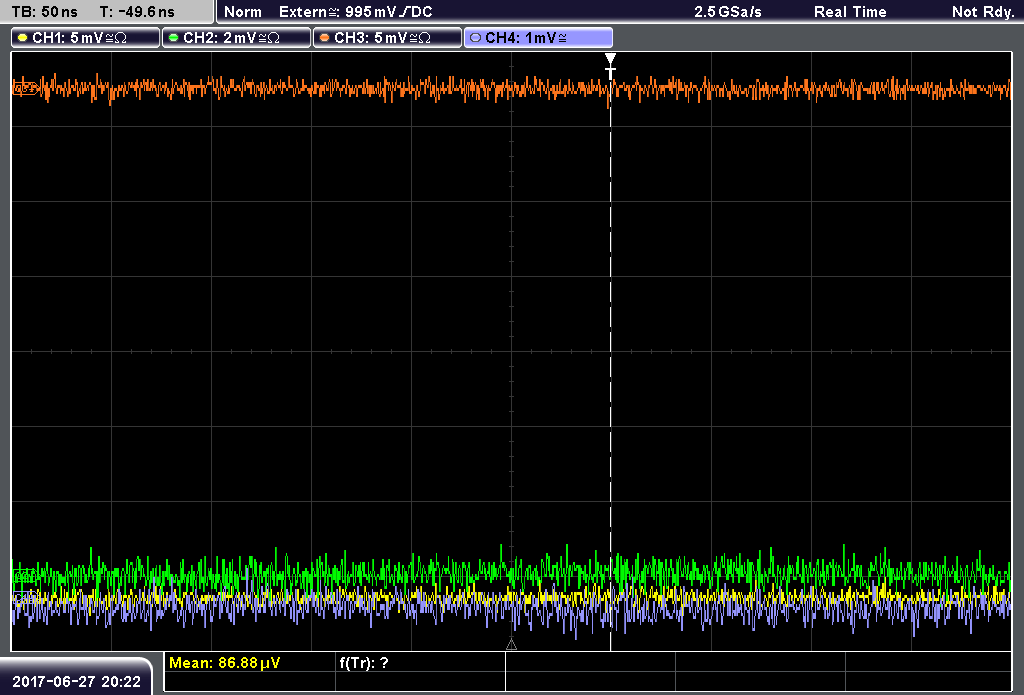Image resolution: width=1024 pixels, height=695 pixels.
Task: Click the triangle reference marker at graticule bottom
Action: click(x=511, y=645)
